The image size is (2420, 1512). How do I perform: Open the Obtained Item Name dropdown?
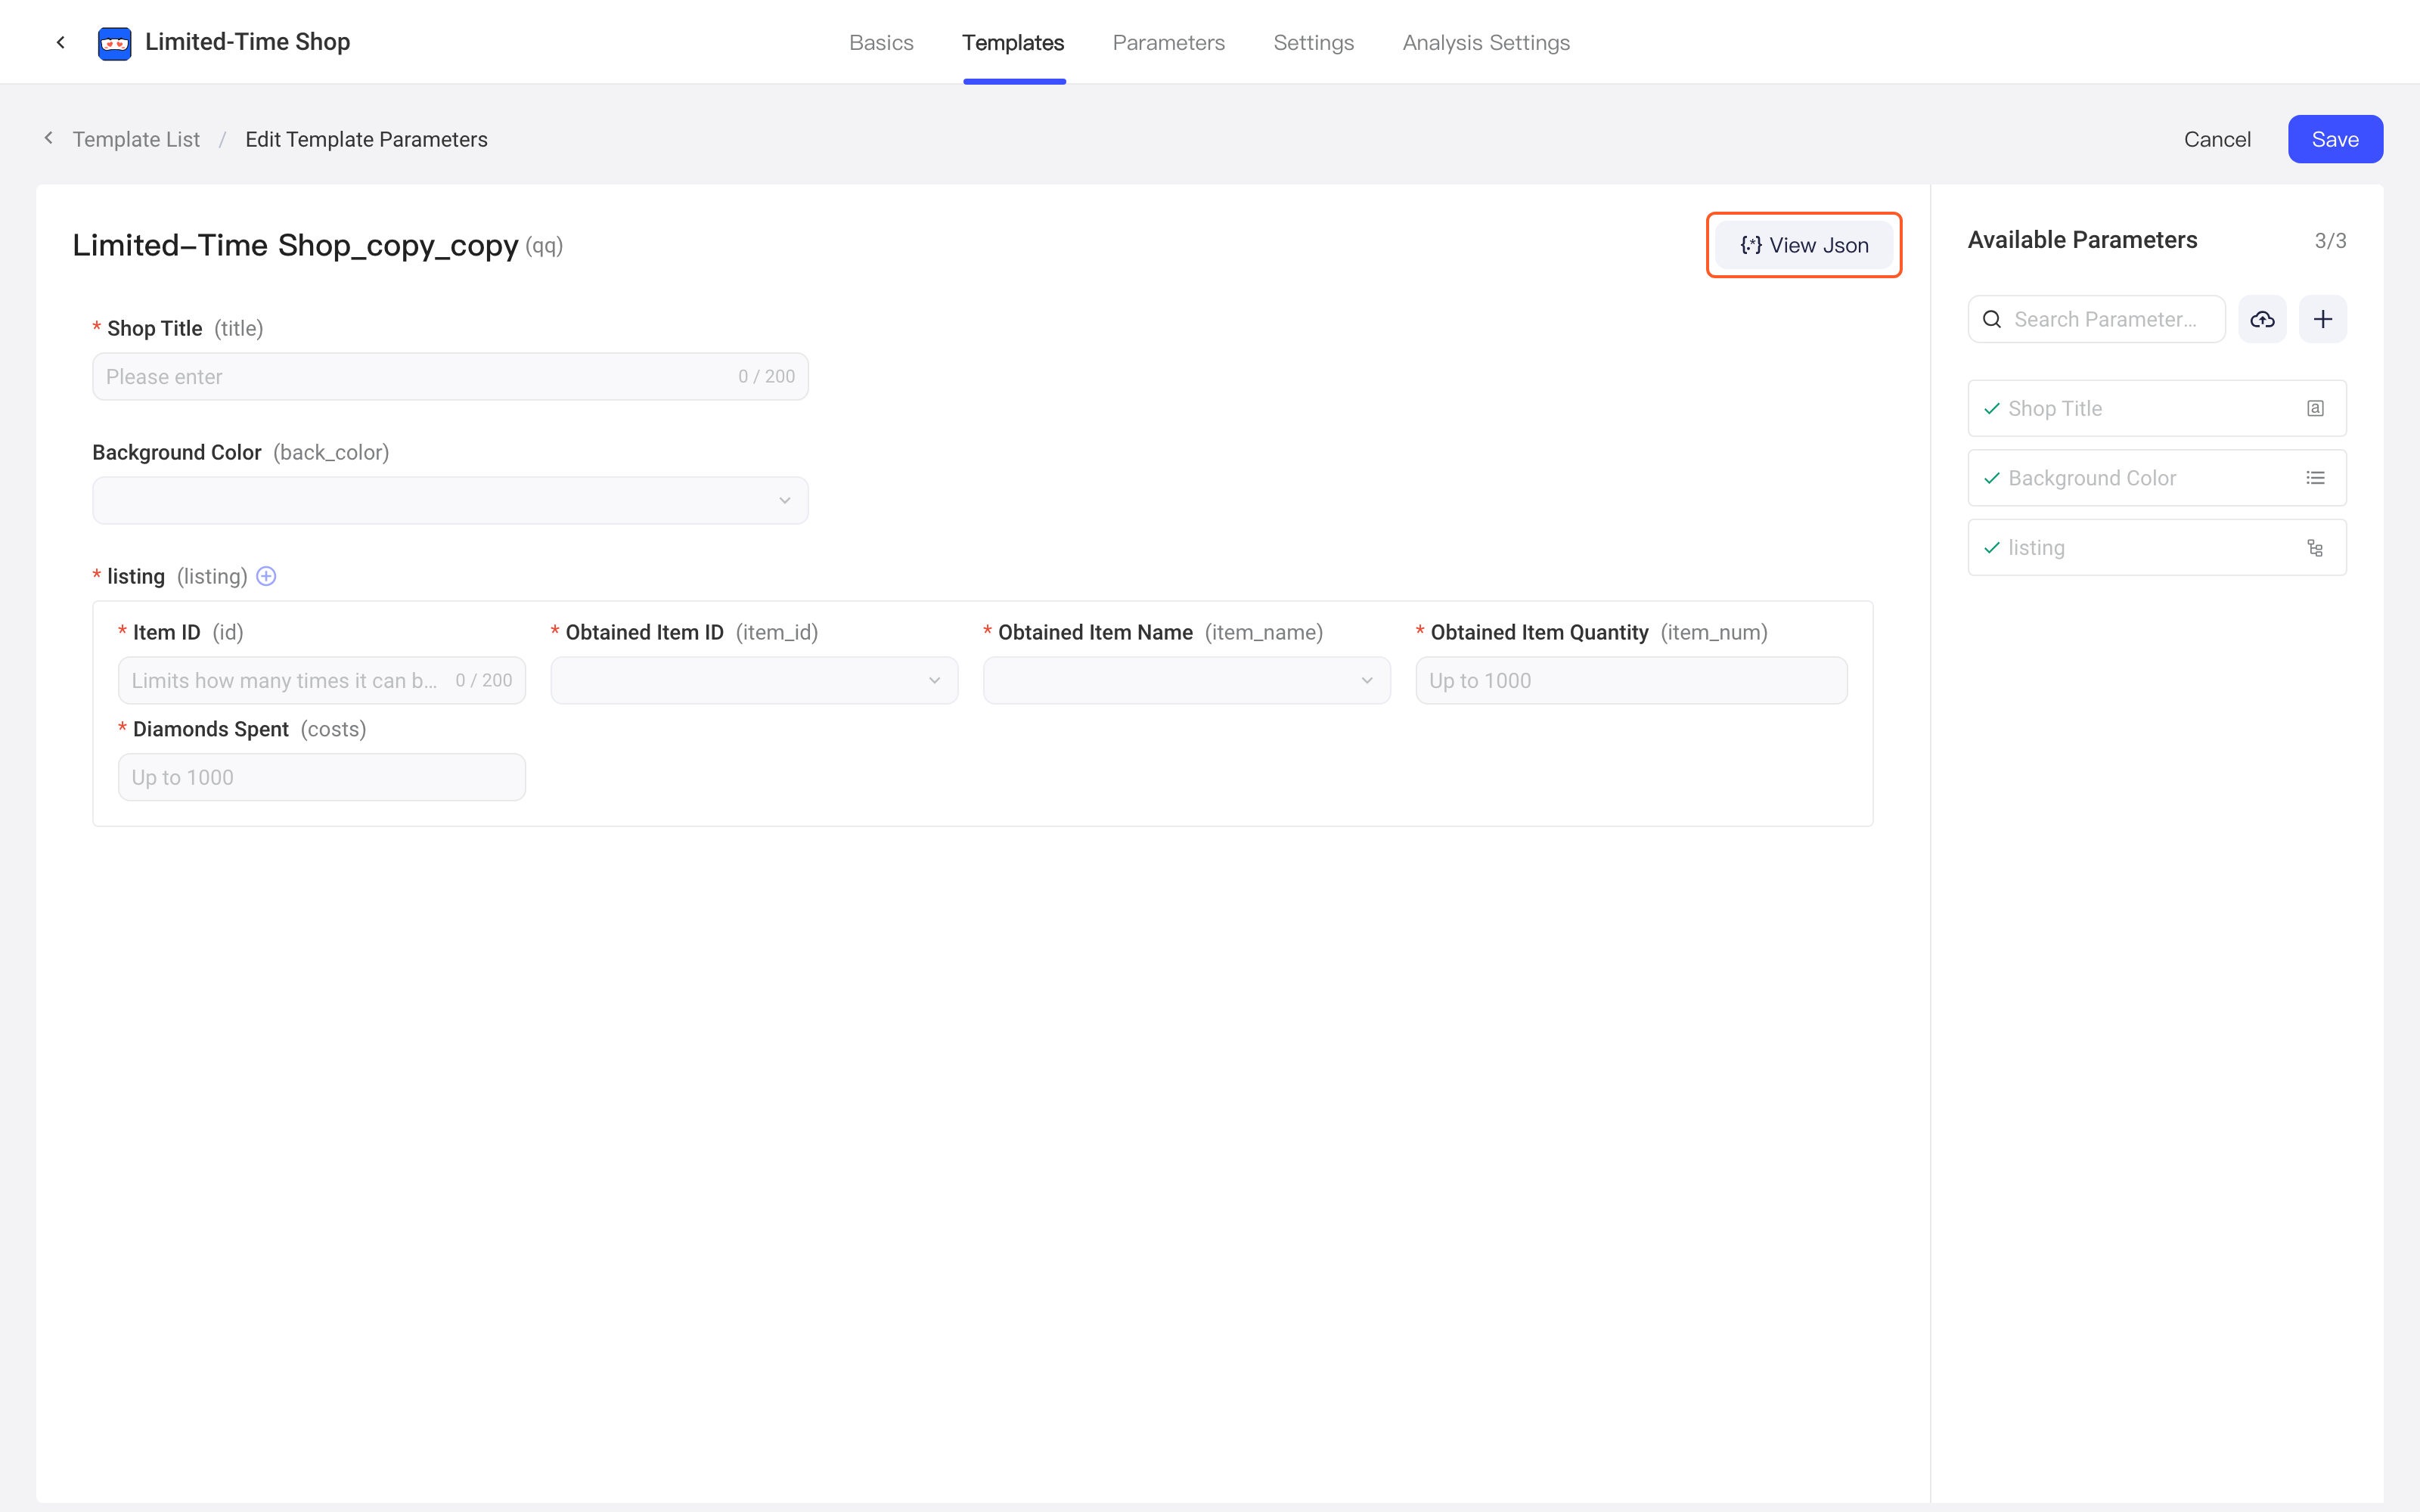(x=1186, y=680)
